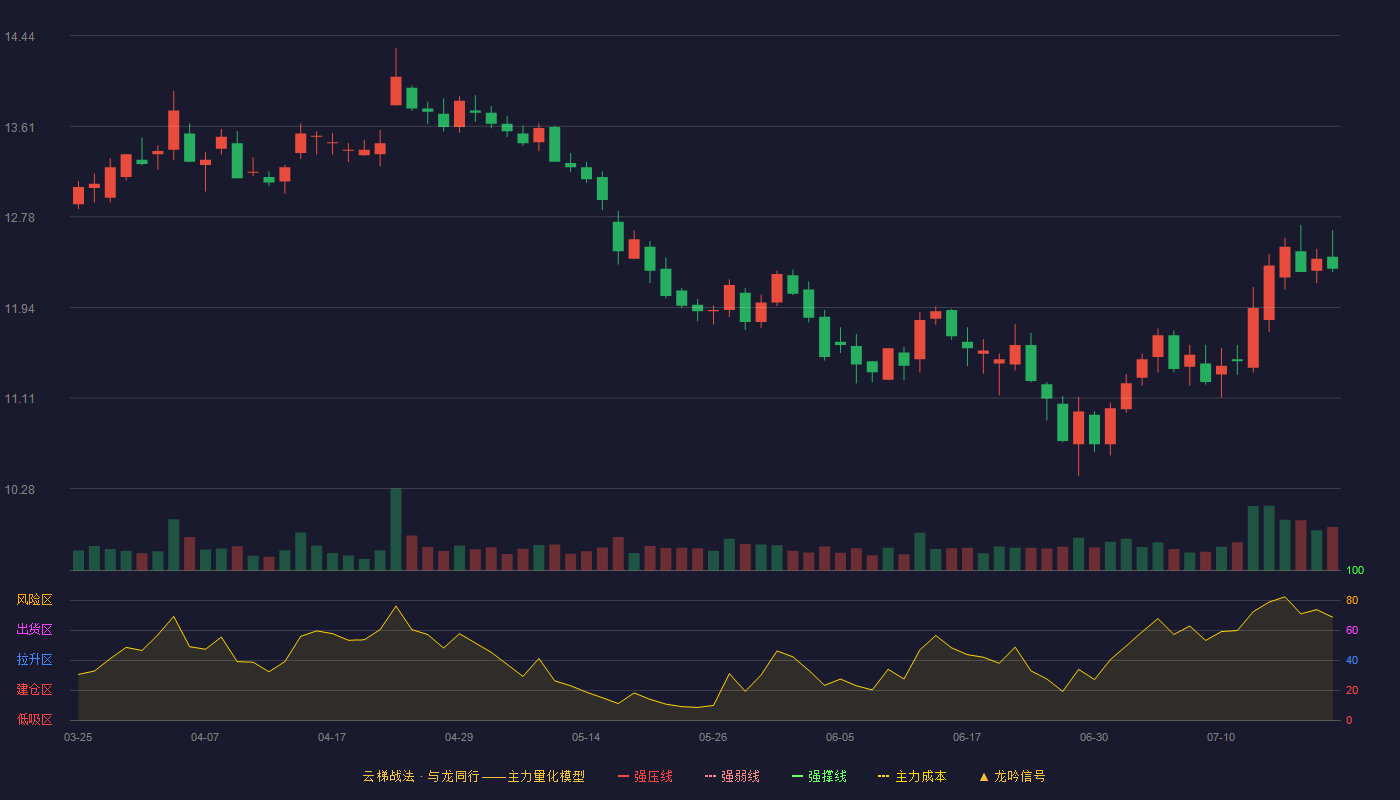The width and height of the screenshot is (1400, 800).
Task: Click the 03-25 date label
Action: [x=78, y=737]
